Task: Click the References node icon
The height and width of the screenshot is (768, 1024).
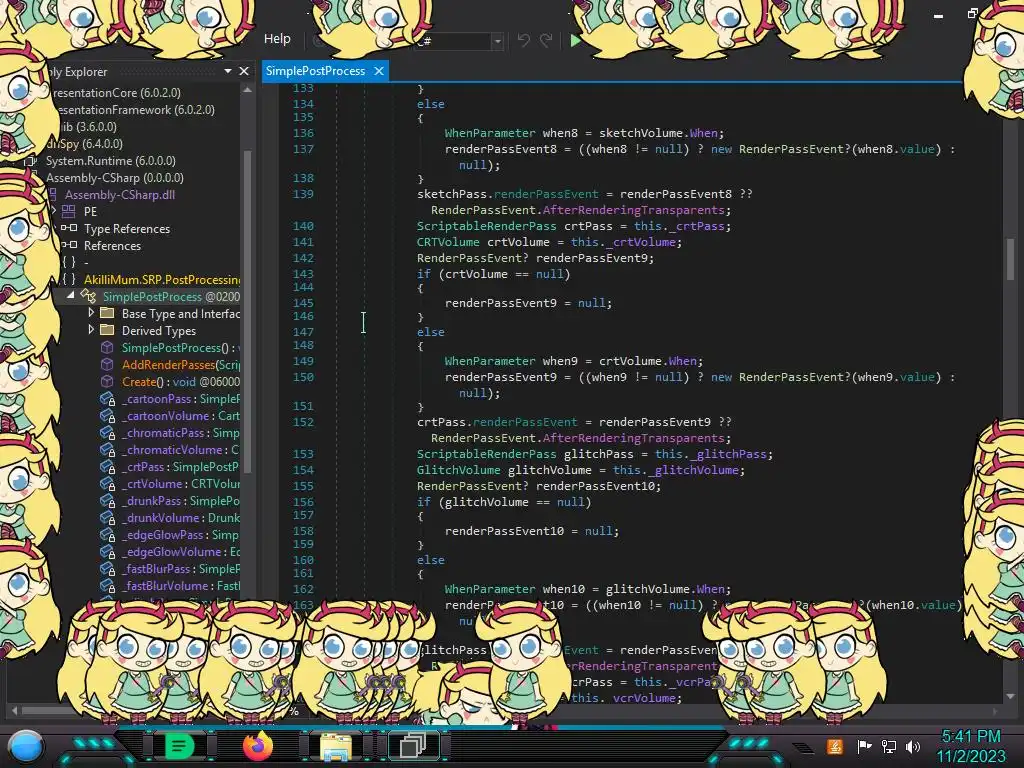Action: pyautogui.click(x=69, y=245)
